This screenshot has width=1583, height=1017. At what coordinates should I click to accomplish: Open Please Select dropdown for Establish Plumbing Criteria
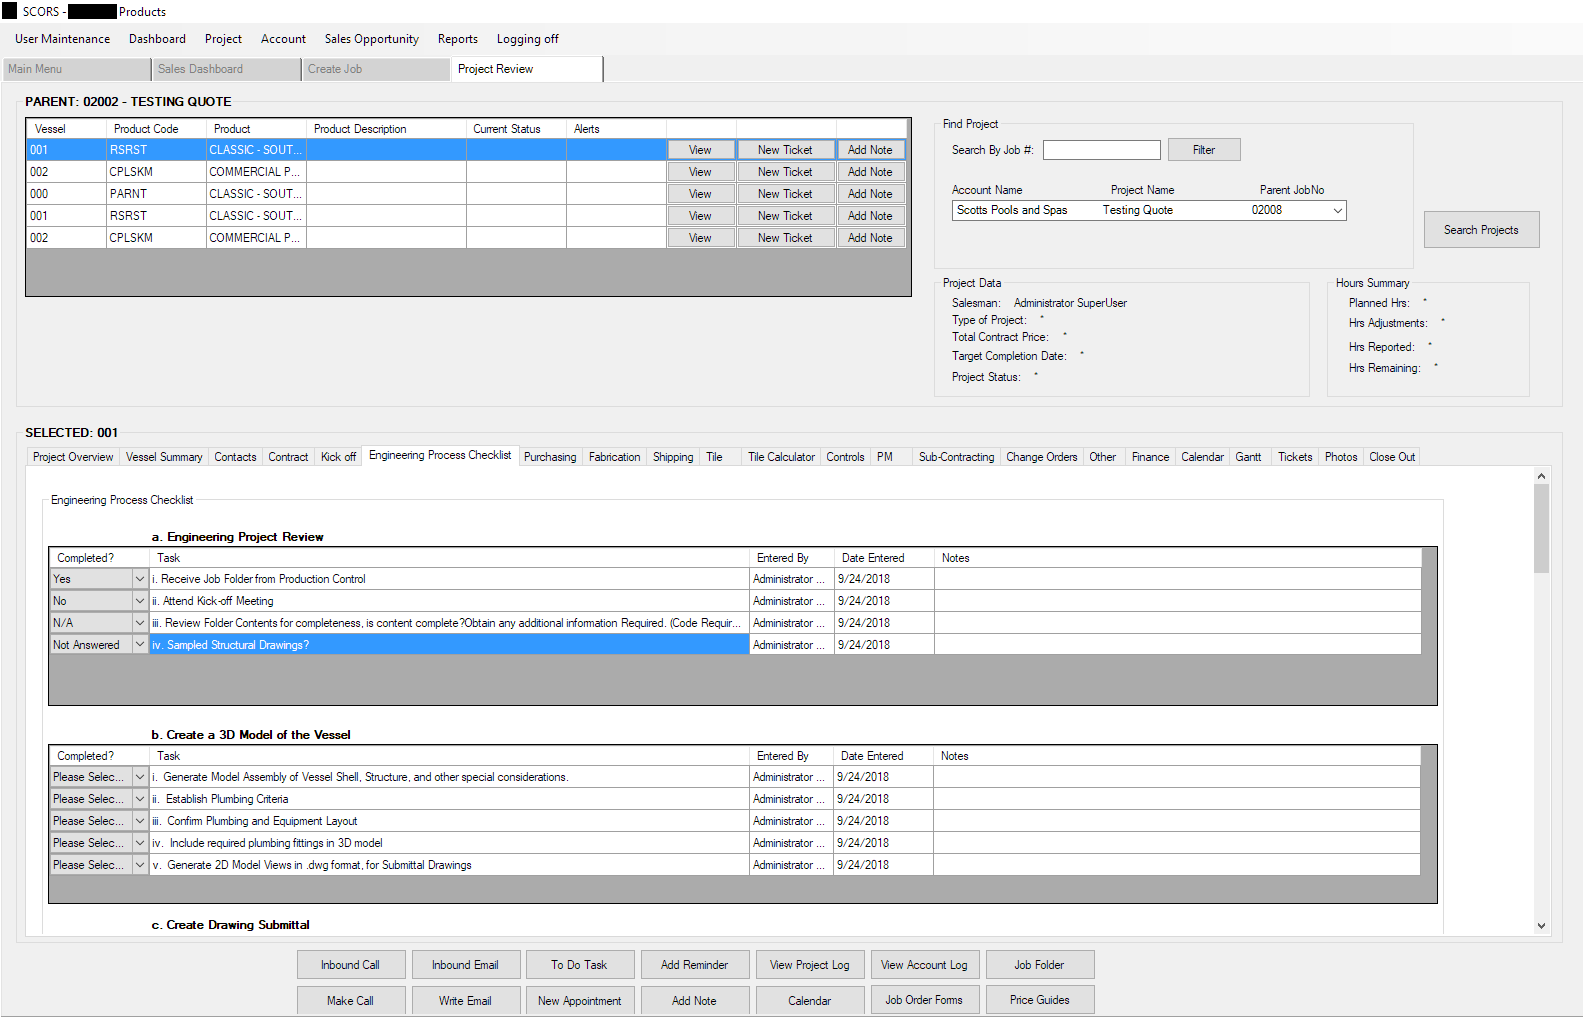(140, 799)
